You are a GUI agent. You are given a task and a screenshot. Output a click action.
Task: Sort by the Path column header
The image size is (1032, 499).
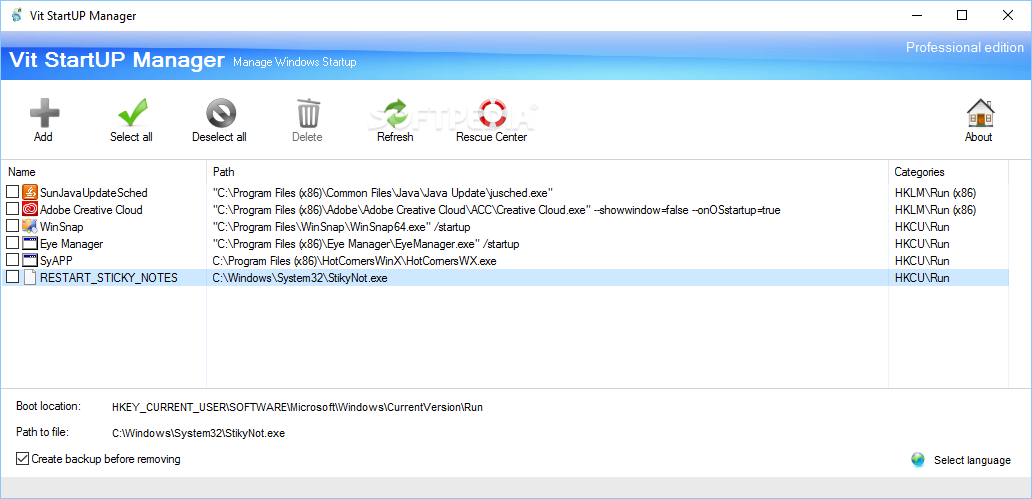(548, 172)
